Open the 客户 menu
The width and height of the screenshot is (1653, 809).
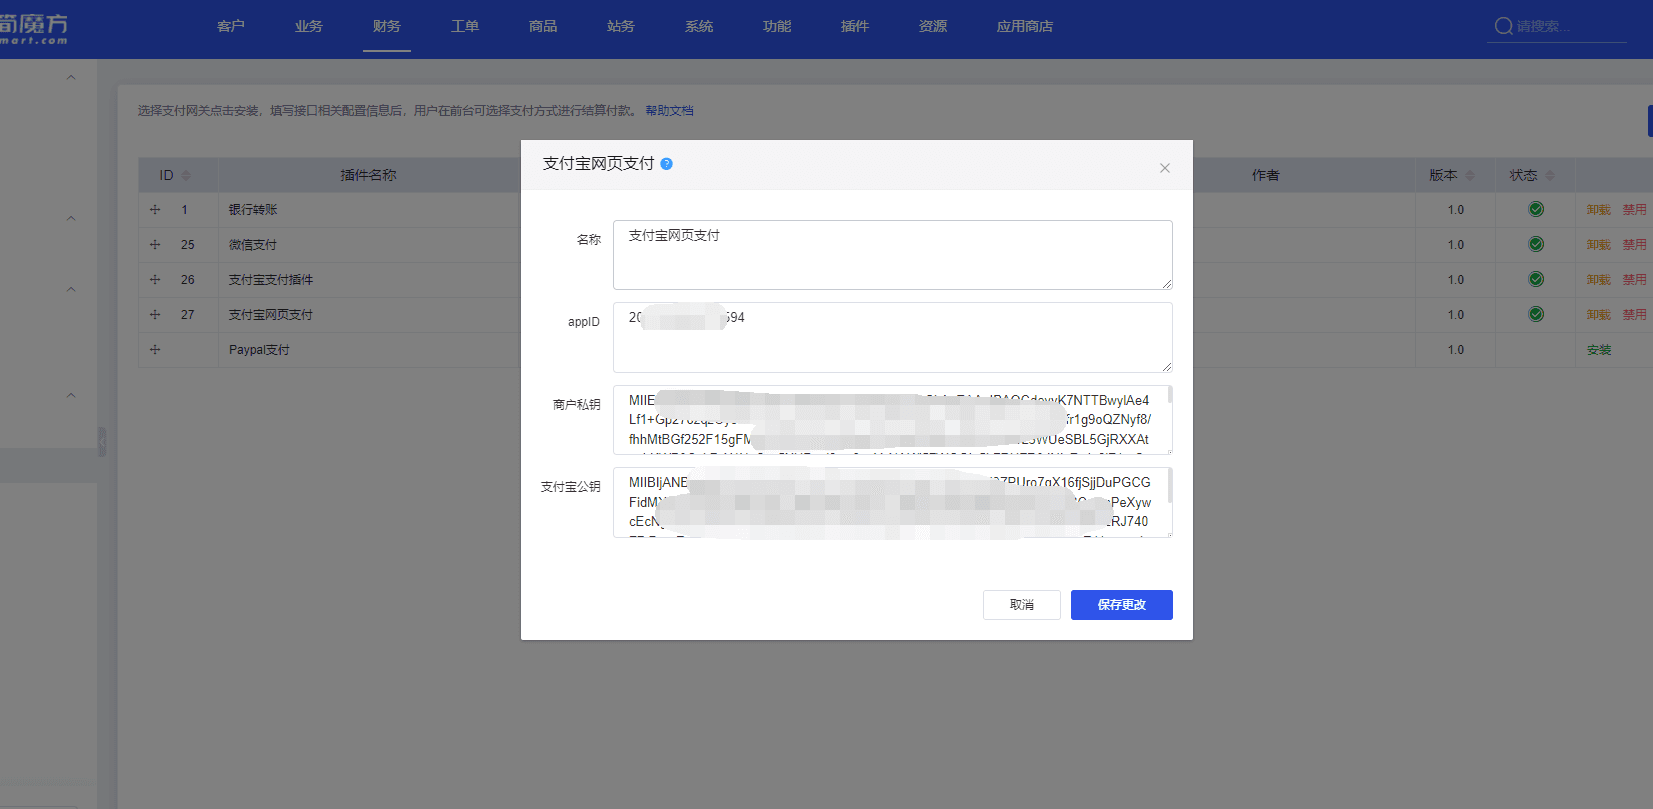pyautogui.click(x=231, y=27)
